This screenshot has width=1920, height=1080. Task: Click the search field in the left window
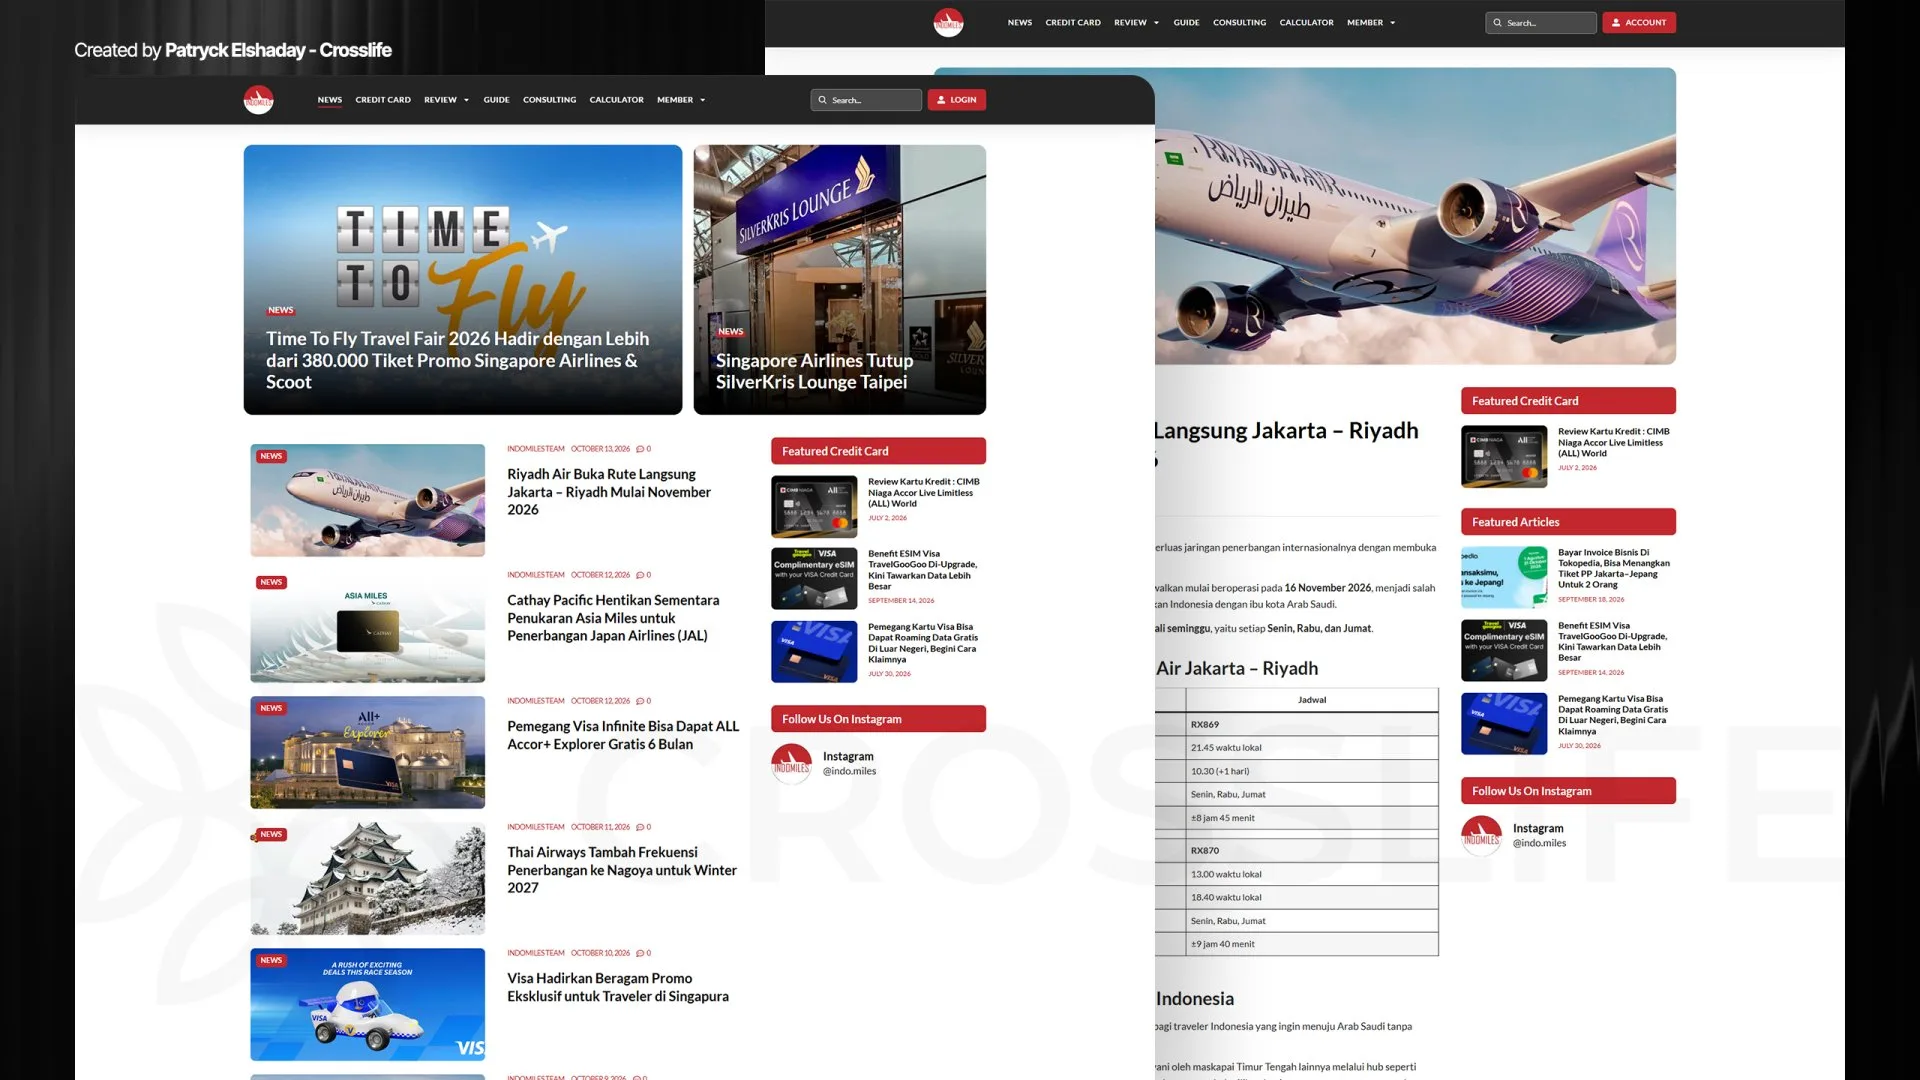pyautogui.click(x=866, y=100)
